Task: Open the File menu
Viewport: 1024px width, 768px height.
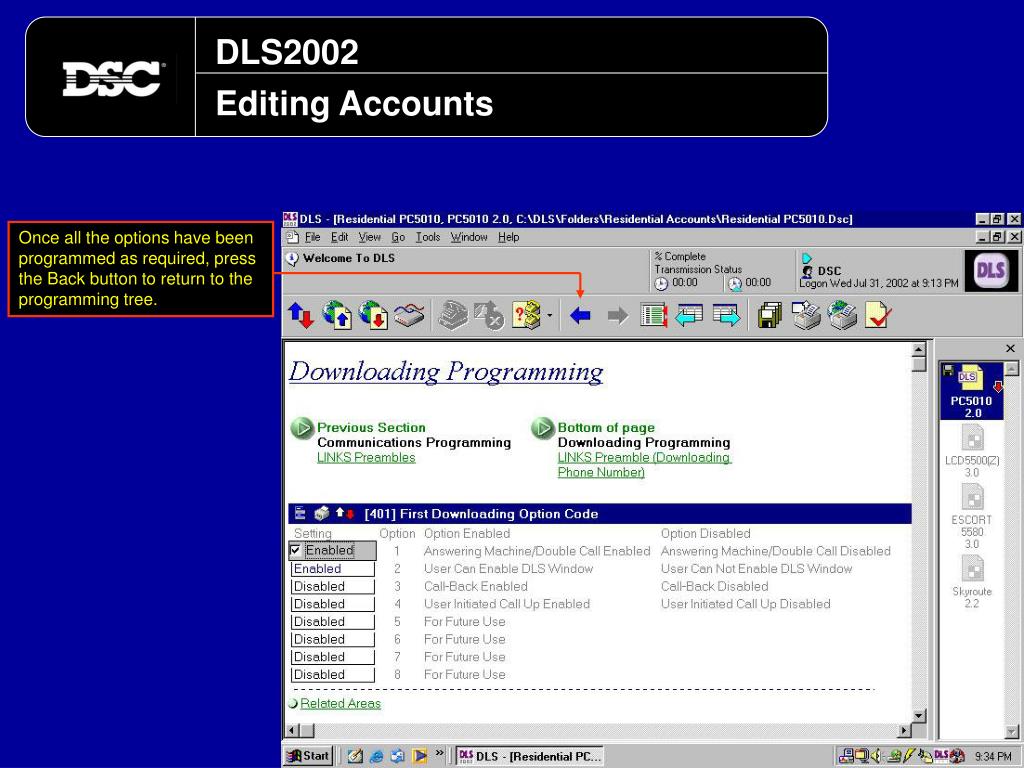Action: coord(313,237)
